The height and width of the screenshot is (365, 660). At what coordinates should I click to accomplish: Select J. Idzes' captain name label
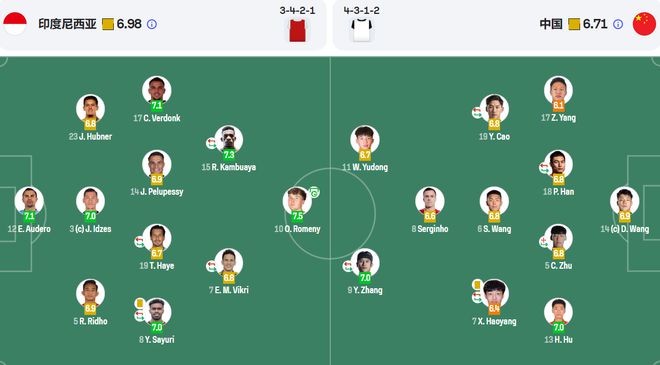pos(90,229)
